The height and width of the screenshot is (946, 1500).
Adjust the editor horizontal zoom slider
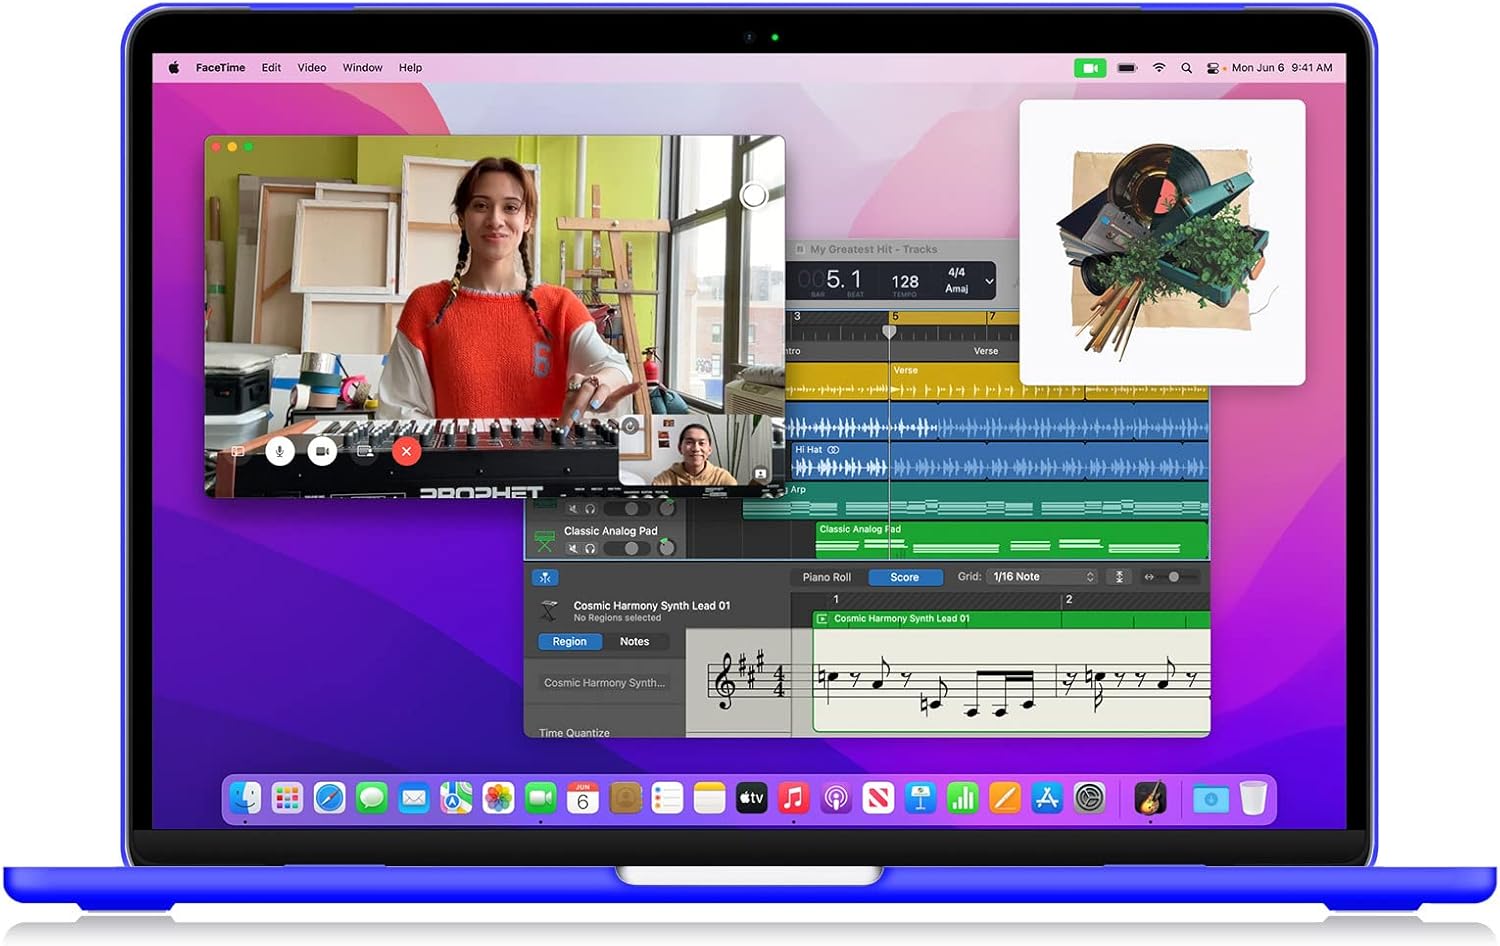(1174, 577)
